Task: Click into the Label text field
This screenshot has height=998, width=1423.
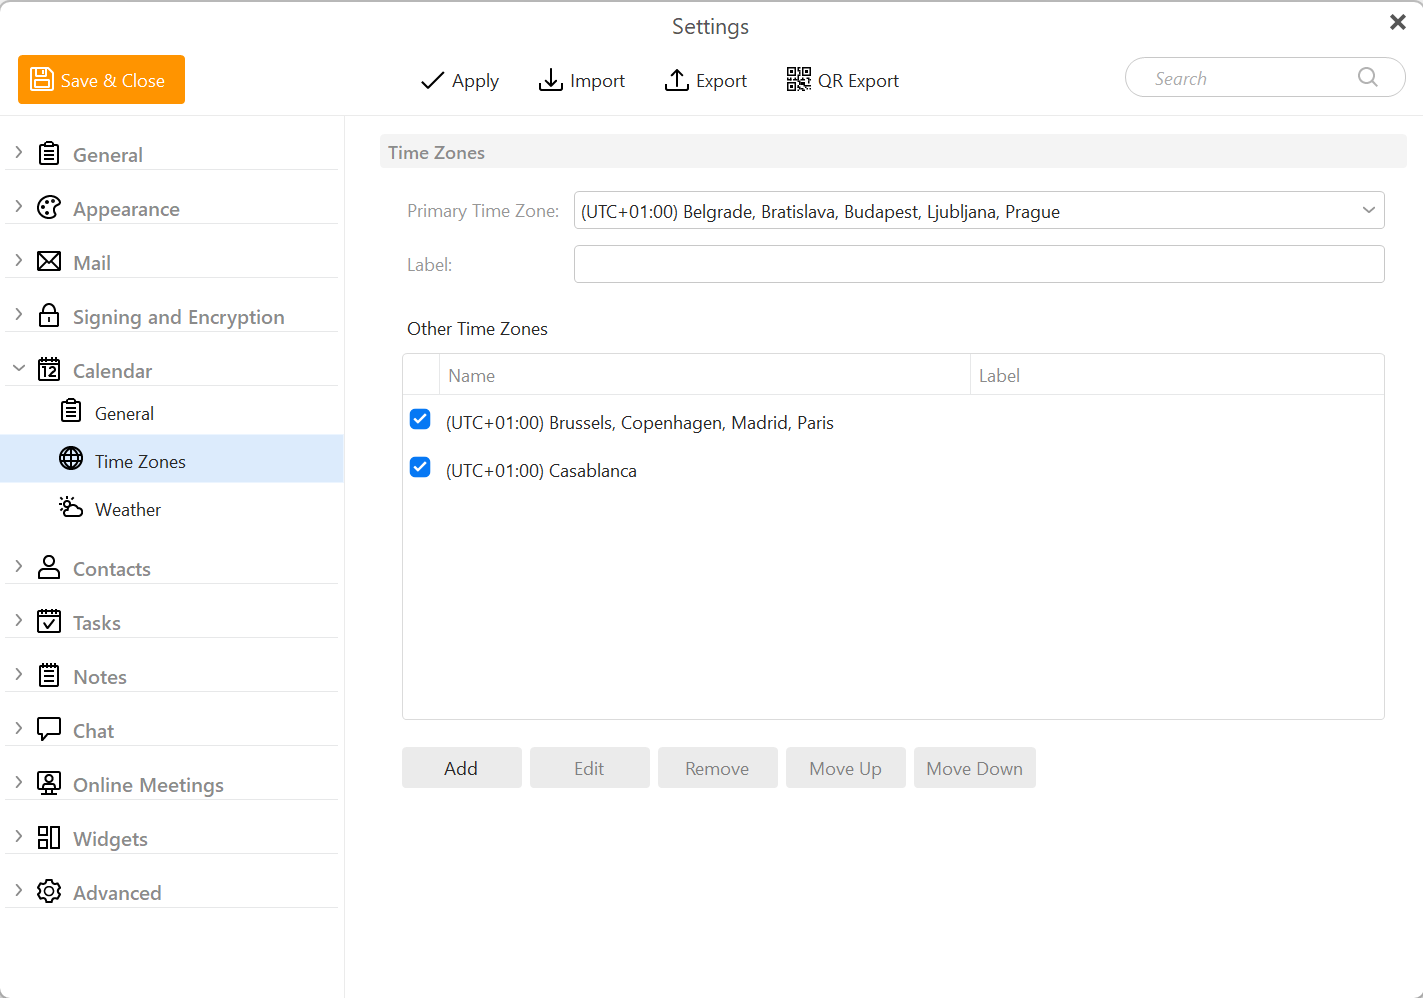Action: (978, 265)
